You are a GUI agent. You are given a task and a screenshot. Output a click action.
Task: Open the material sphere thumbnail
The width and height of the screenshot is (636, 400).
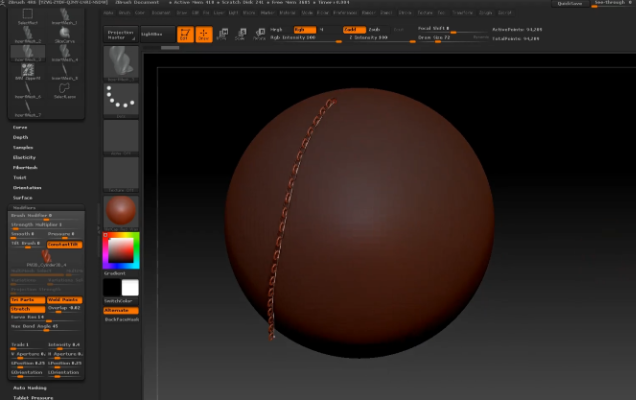(x=121, y=211)
